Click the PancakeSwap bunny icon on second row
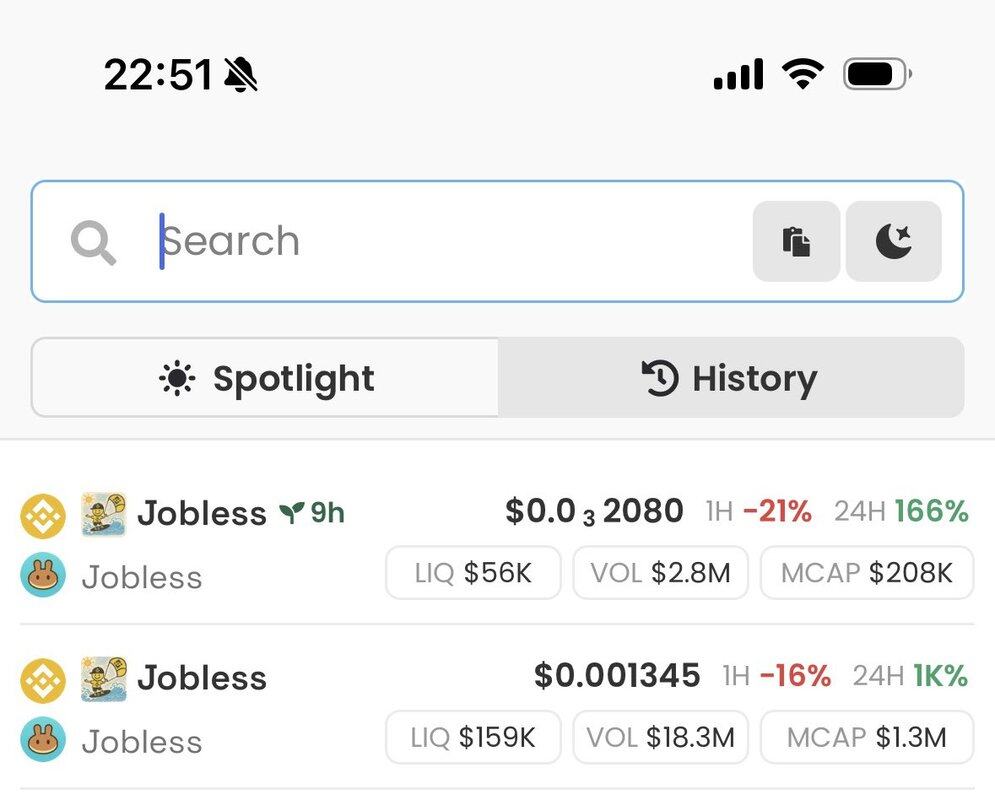This screenshot has height=800, width=995. tap(43, 739)
